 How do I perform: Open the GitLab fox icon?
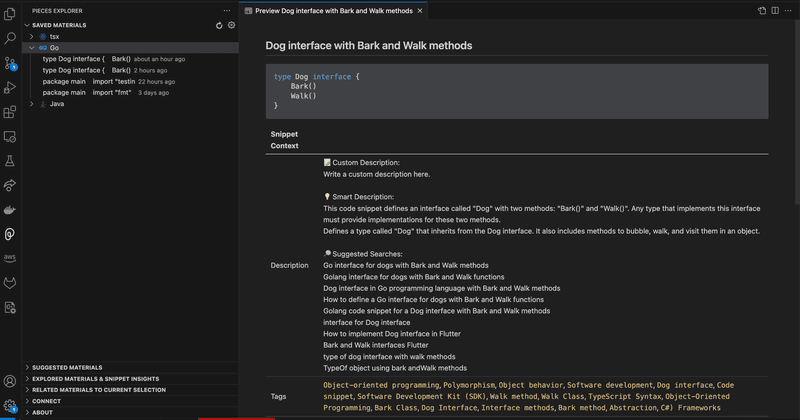pyautogui.click(x=10, y=283)
